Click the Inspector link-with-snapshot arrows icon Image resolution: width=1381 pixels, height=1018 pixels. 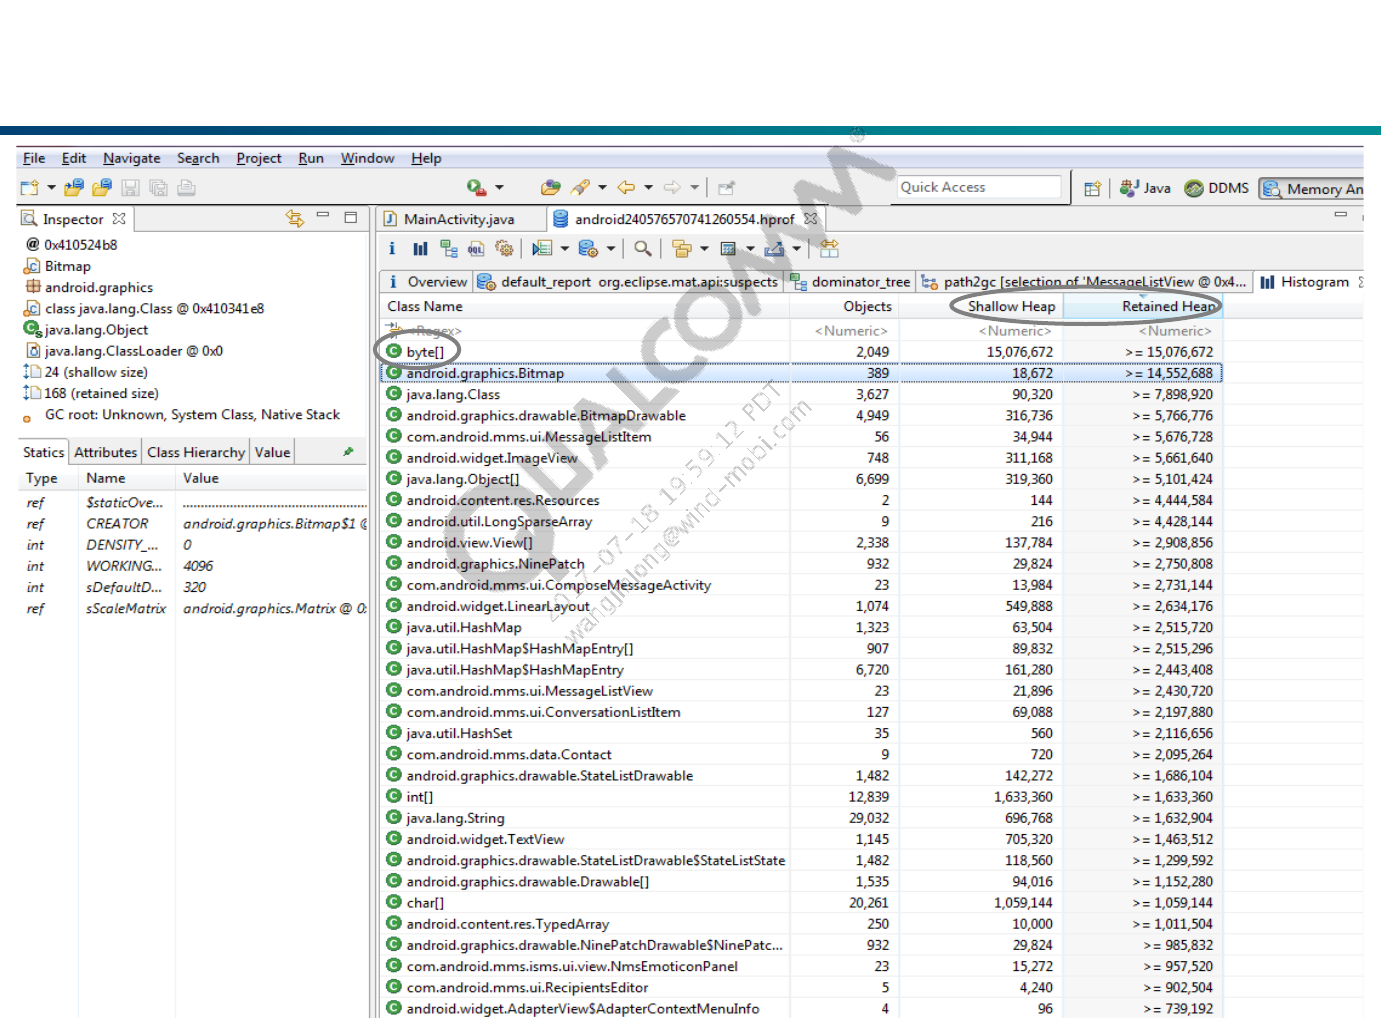294,217
